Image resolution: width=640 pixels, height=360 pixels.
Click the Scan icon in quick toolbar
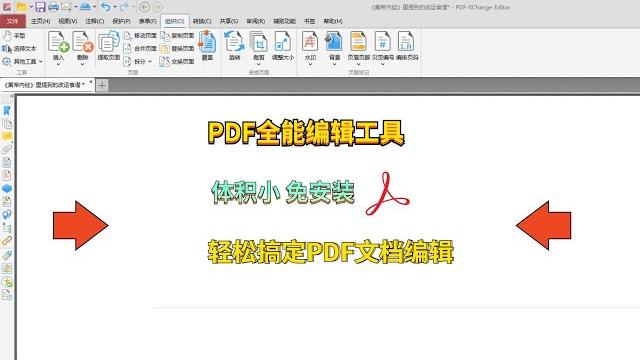click(85, 7)
